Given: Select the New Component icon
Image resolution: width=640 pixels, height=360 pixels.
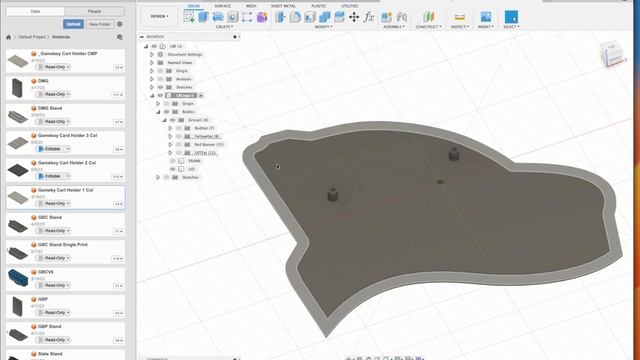Looking at the screenshot, I should [x=387, y=17].
